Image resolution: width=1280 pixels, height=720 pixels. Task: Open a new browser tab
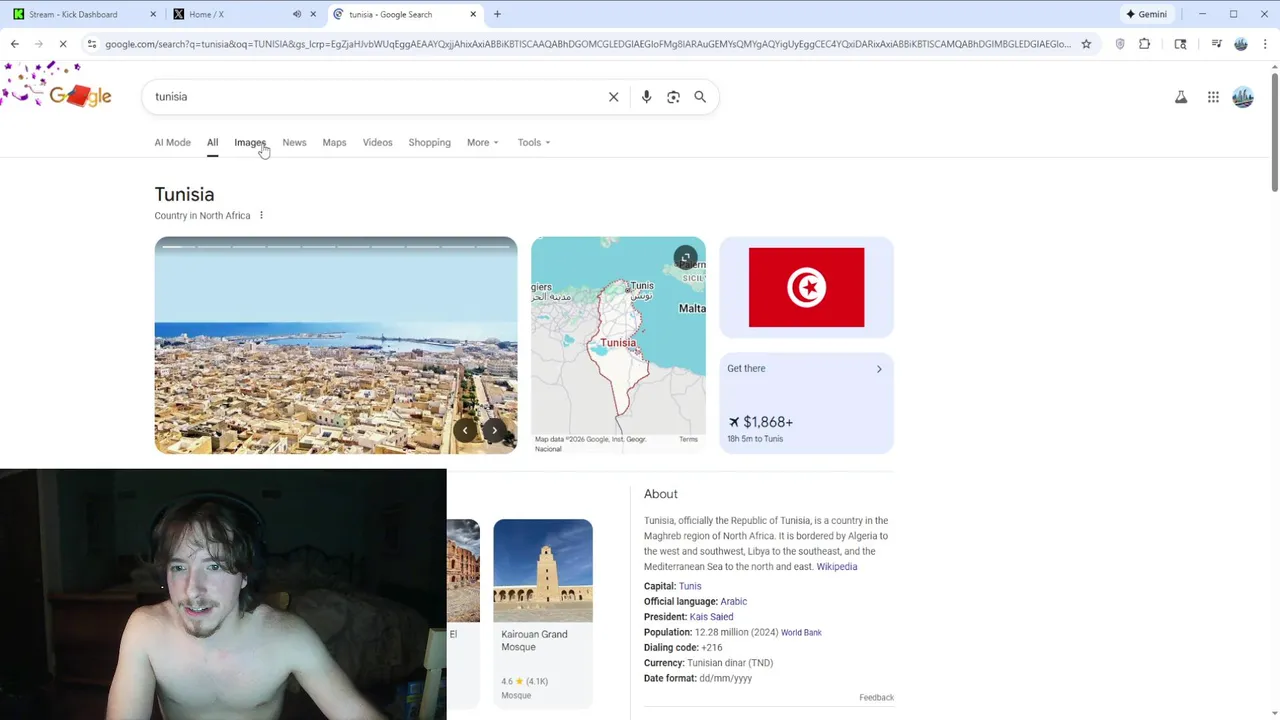497,14
